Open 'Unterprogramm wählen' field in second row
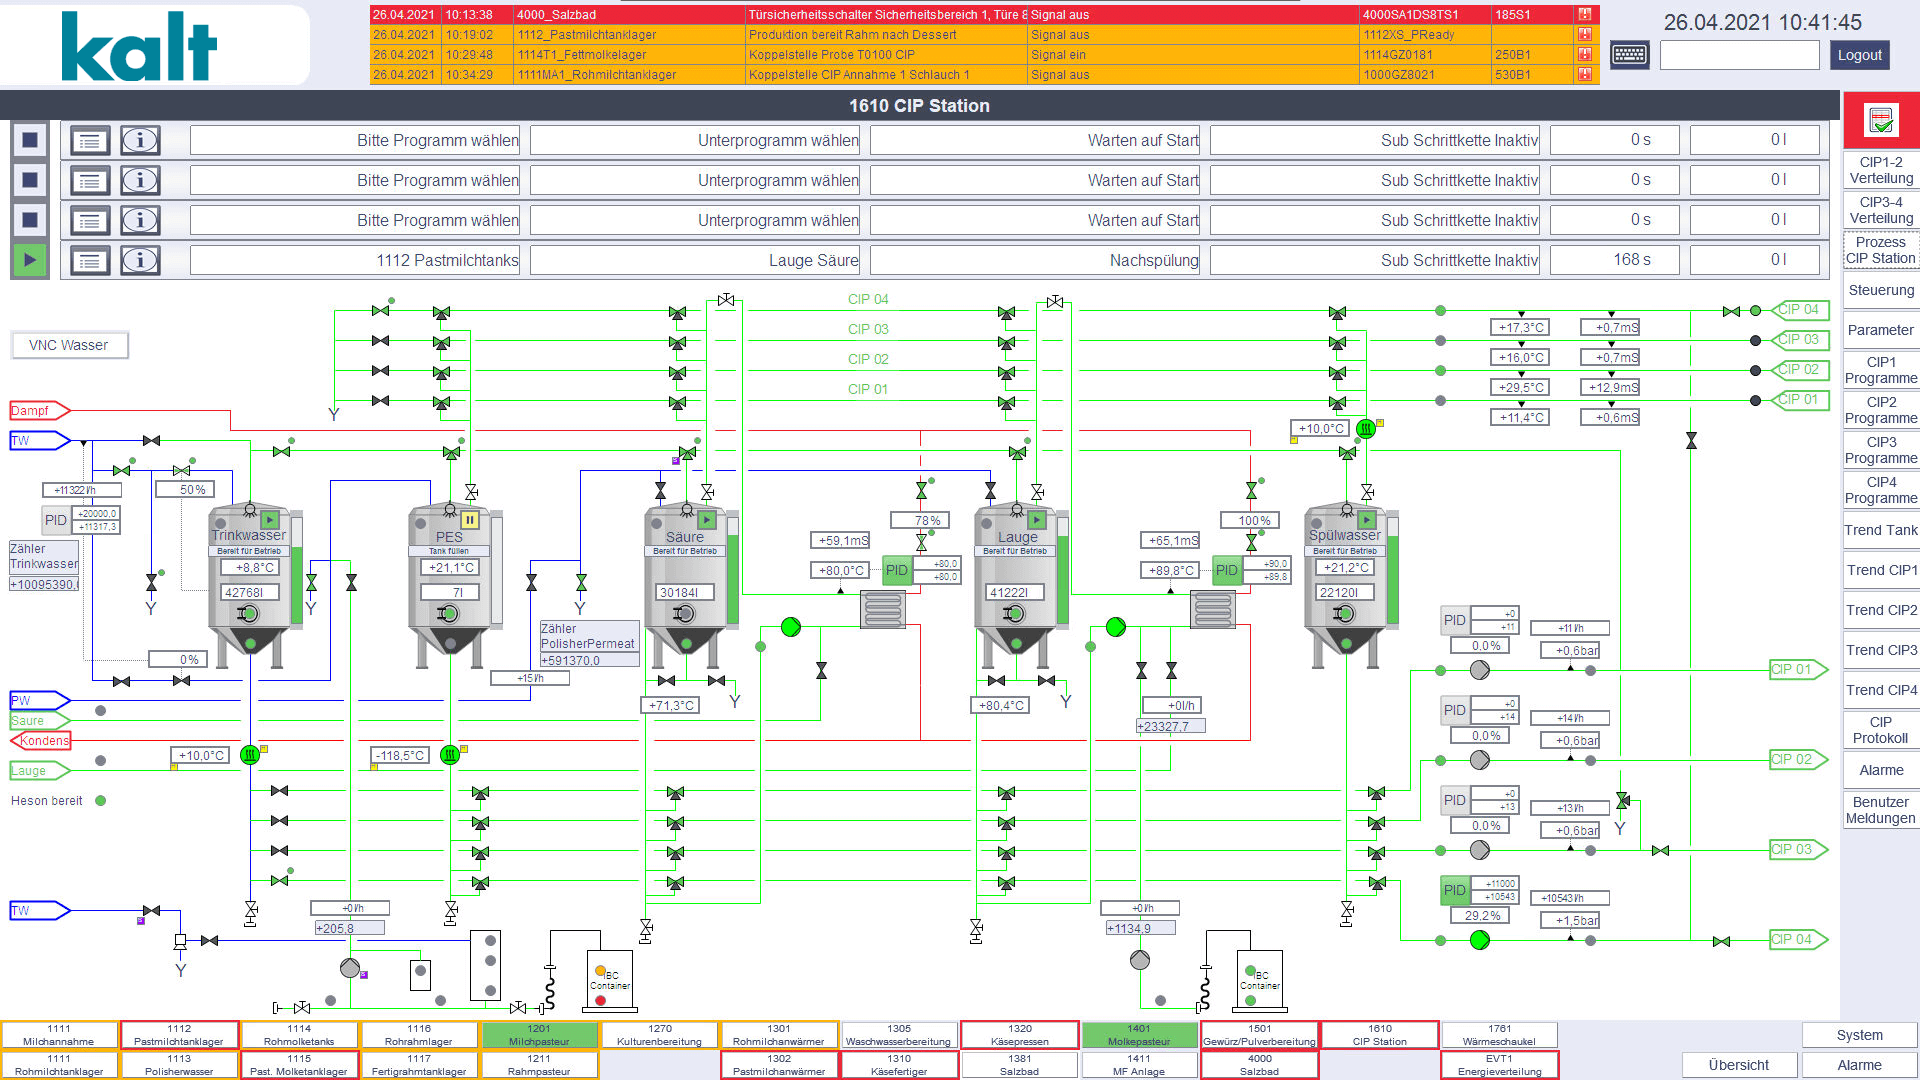Viewport: 1920px width, 1080px height. click(695, 180)
